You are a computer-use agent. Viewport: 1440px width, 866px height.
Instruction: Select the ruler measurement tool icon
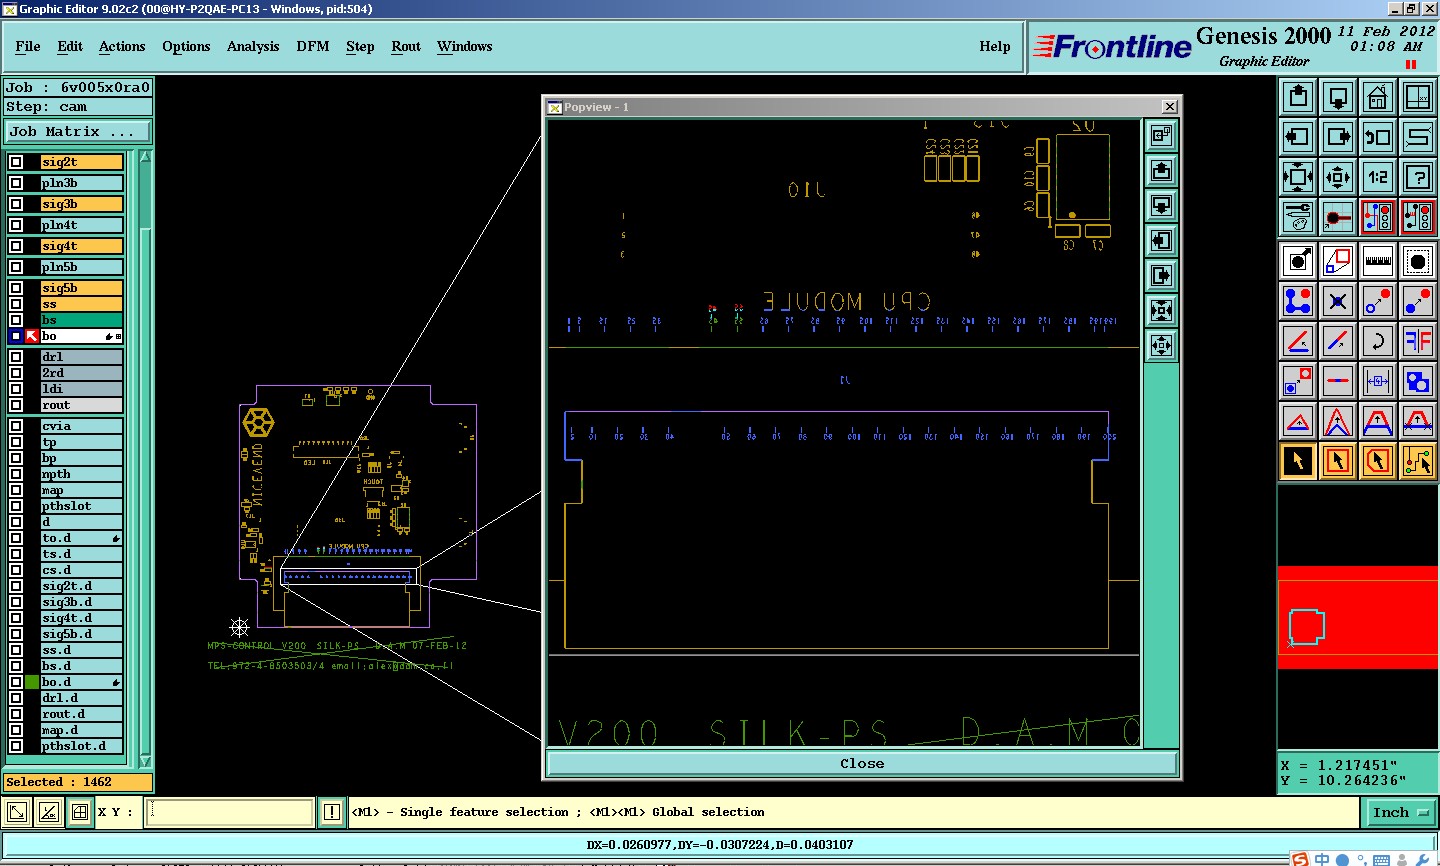1378,261
